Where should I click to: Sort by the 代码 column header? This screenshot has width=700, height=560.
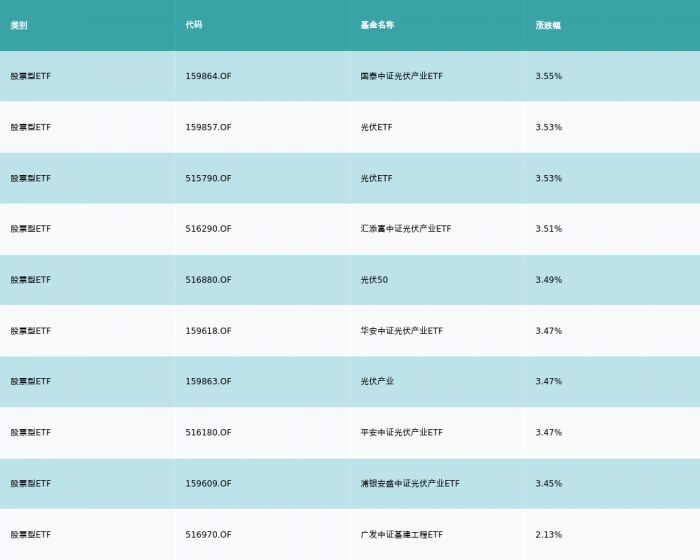pos(194,25)
